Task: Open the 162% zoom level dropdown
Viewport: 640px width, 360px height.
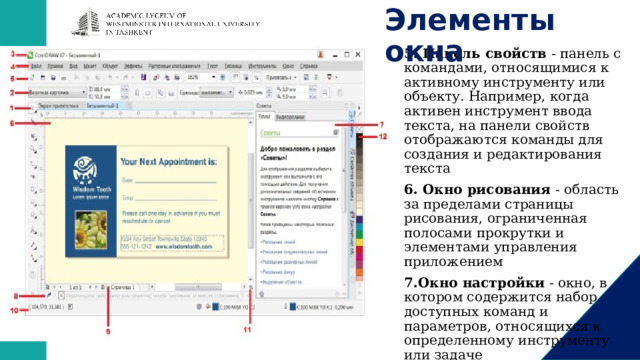Action: [213, 77]
